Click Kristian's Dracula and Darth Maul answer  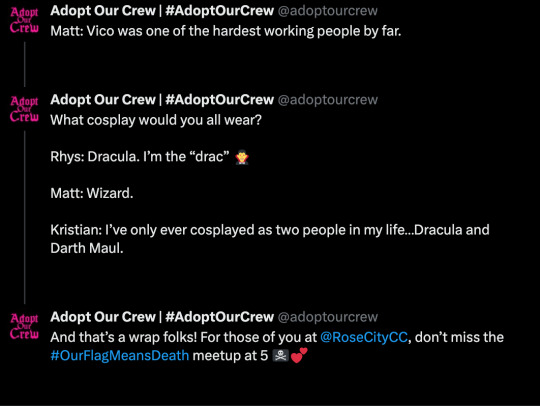pyautogui.click(x=270, y=239)
